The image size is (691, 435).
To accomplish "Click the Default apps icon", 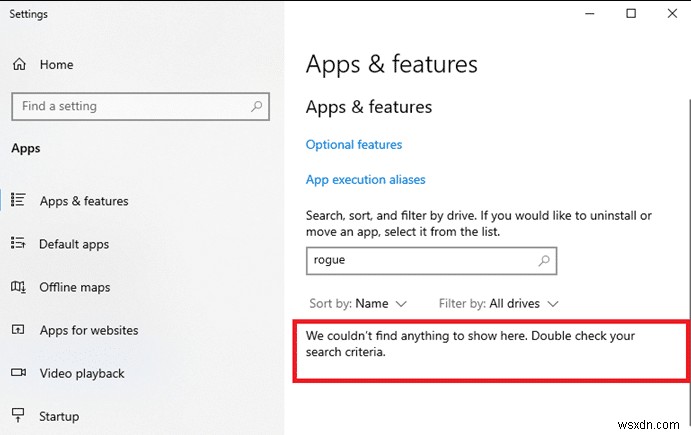I will (x=18, y=244).
